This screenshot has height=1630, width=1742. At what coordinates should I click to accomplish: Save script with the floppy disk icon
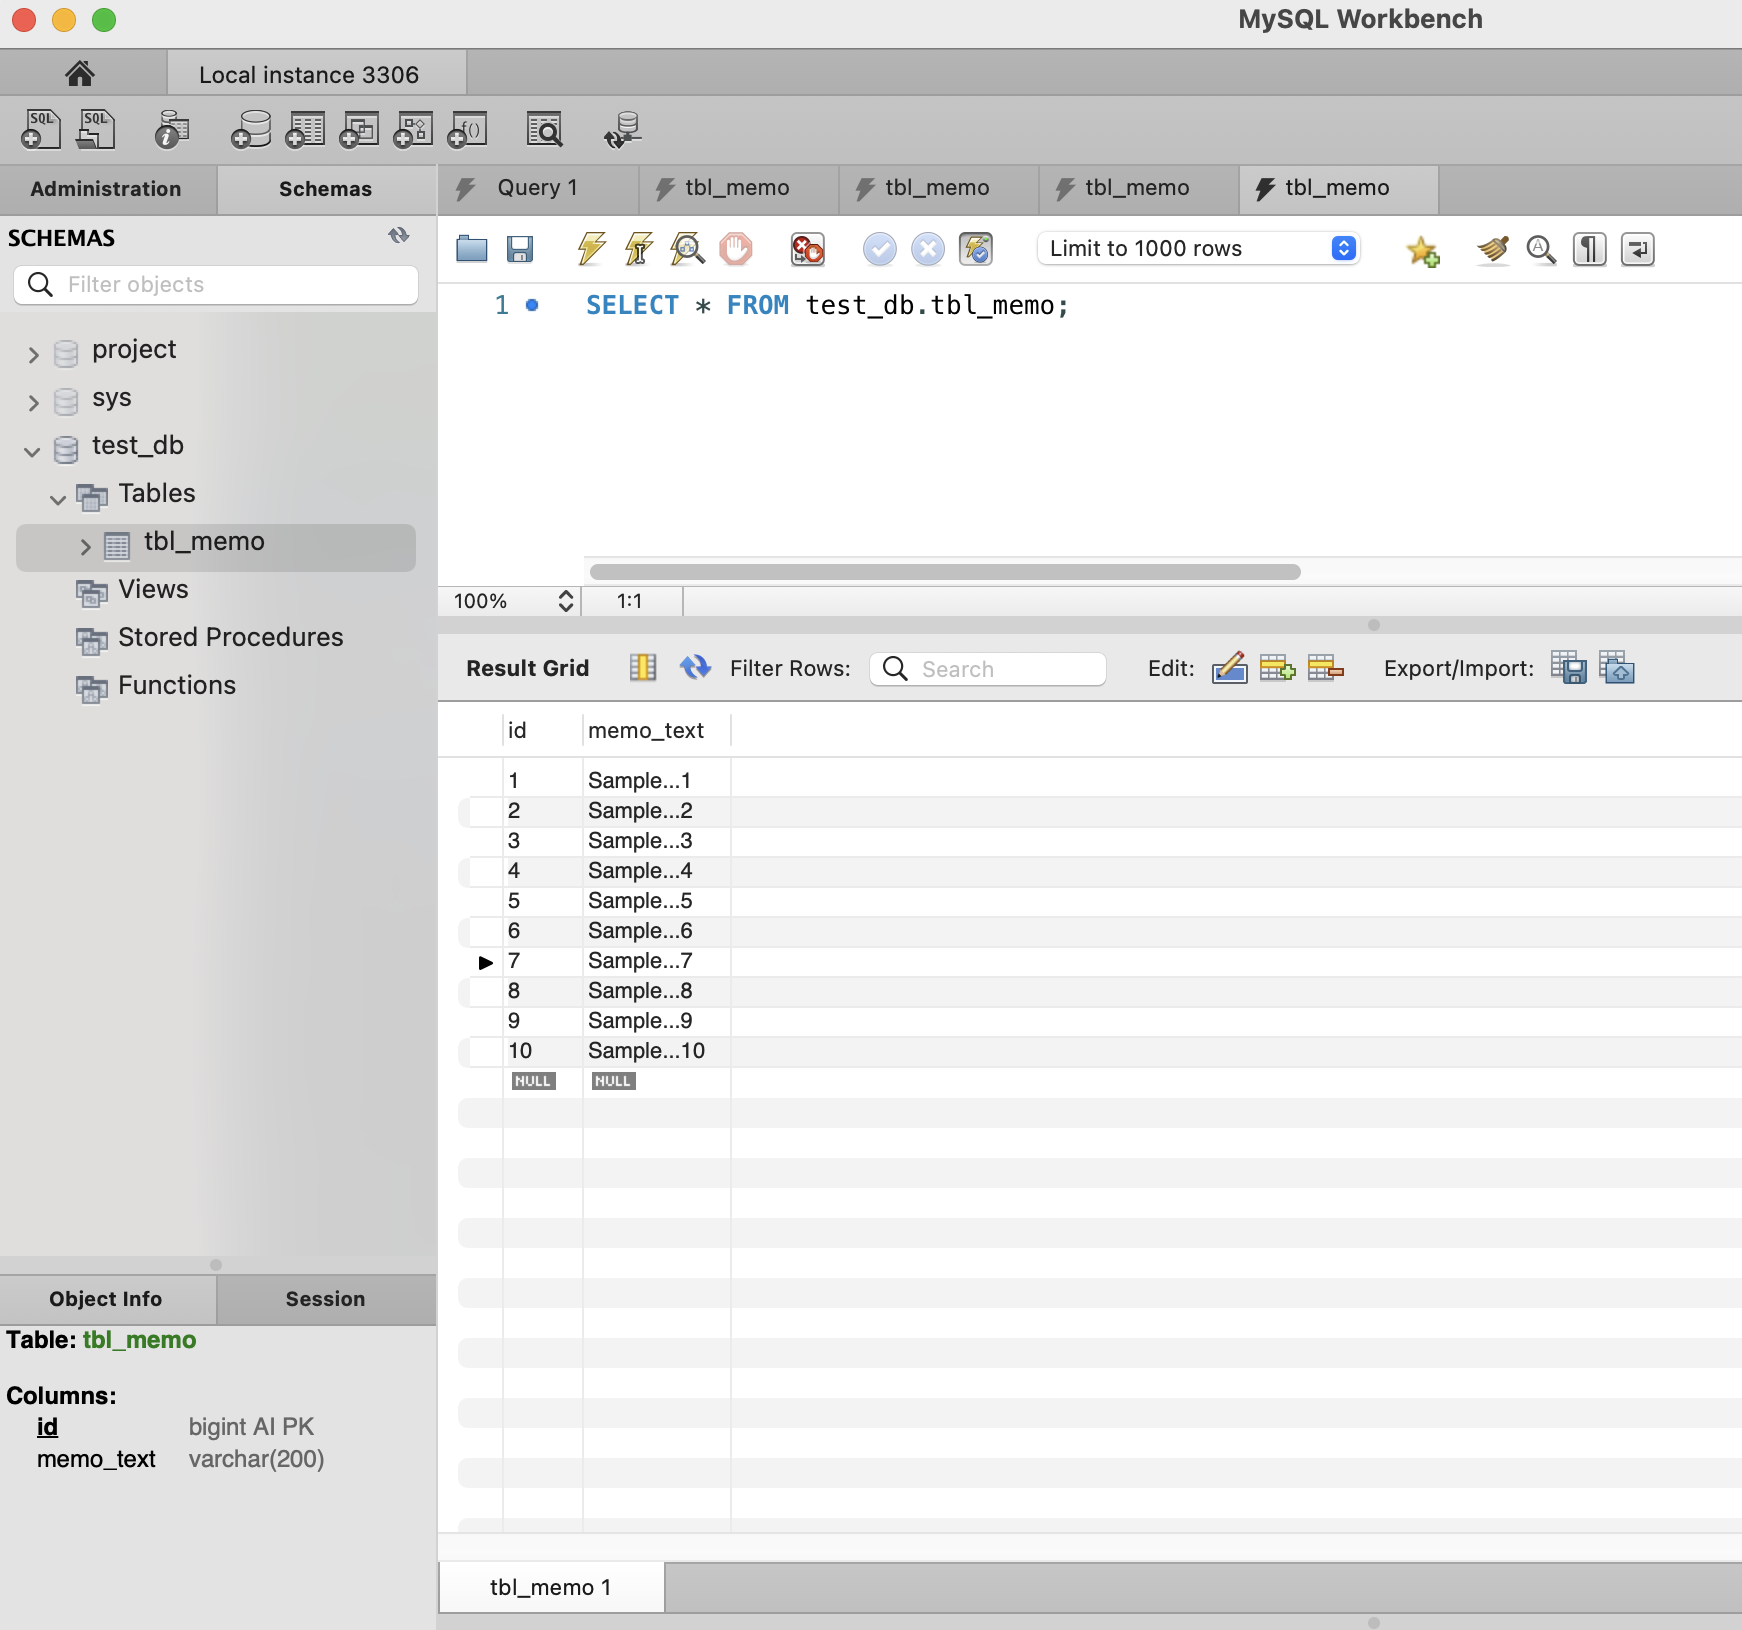pyautogui.click(x=520, y=249)
